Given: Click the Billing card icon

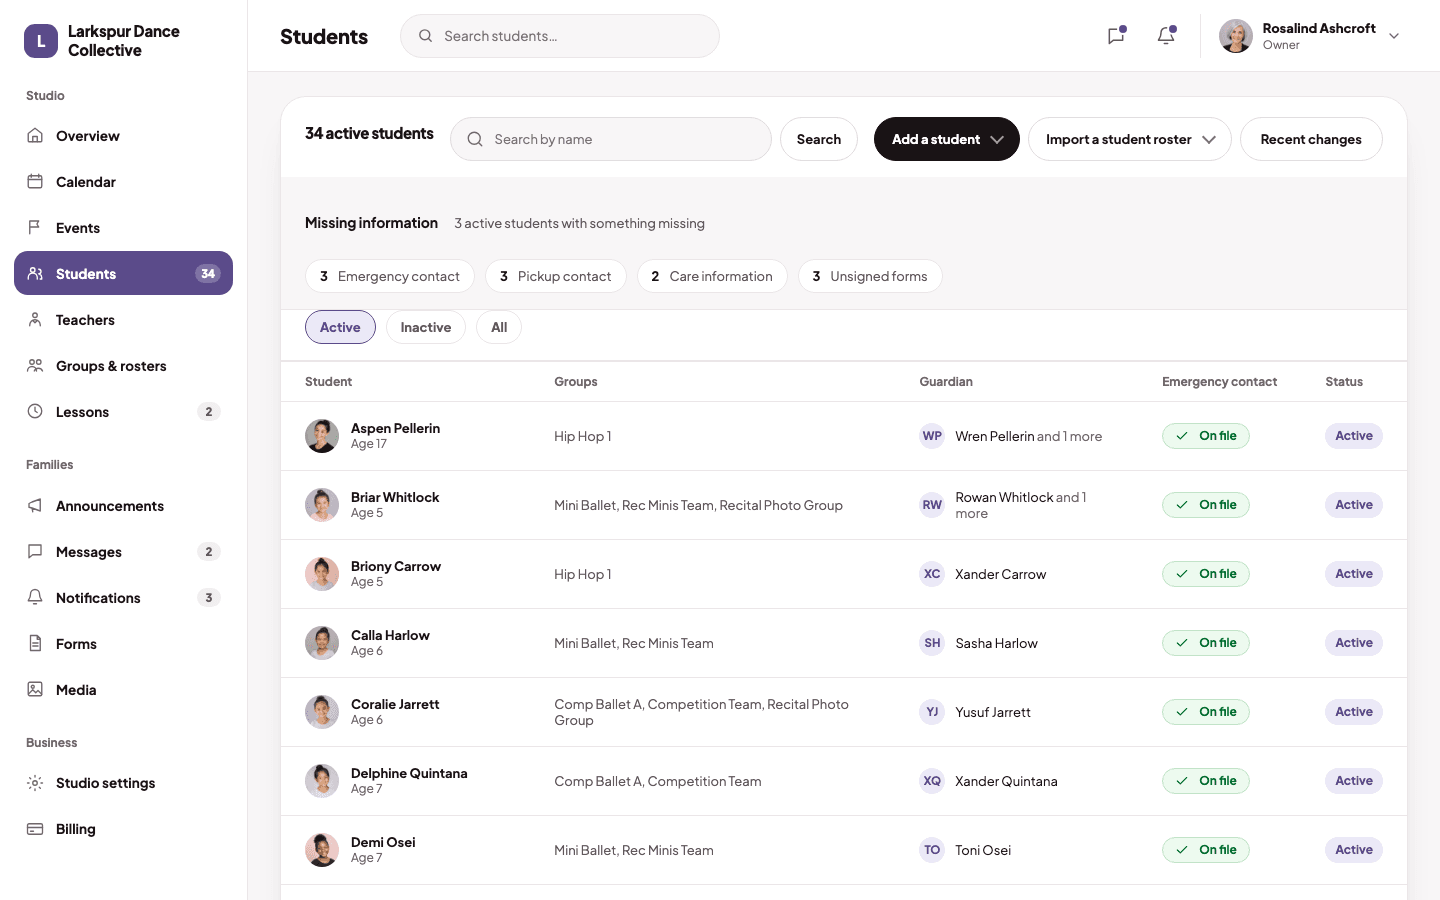Looking at the screenshot, I should coord(35,829).
